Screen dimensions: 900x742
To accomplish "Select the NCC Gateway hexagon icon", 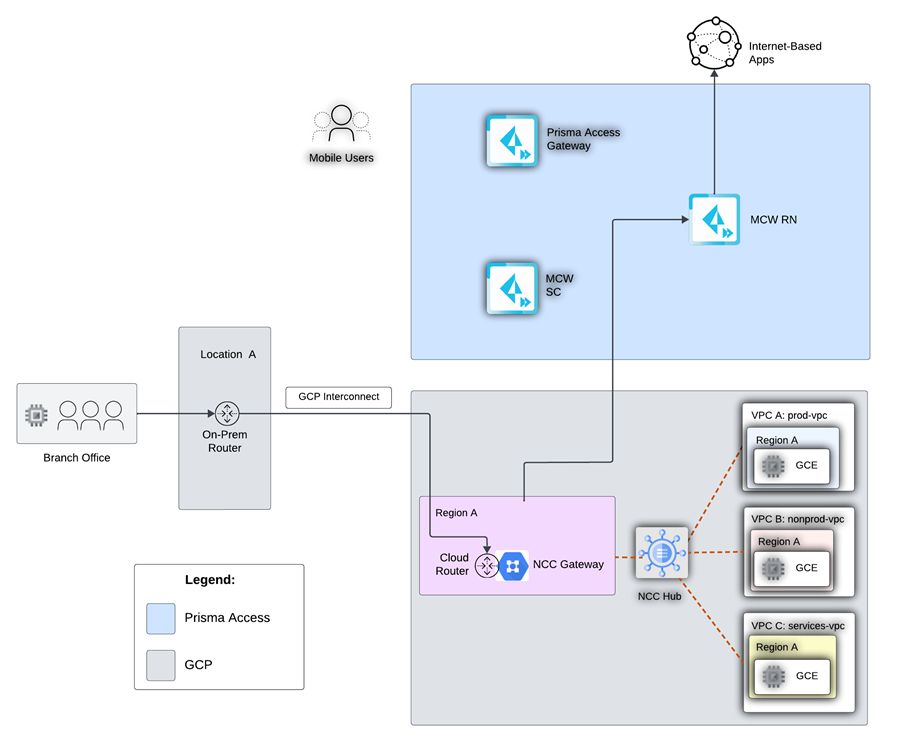I will click(x=513, y=566).
